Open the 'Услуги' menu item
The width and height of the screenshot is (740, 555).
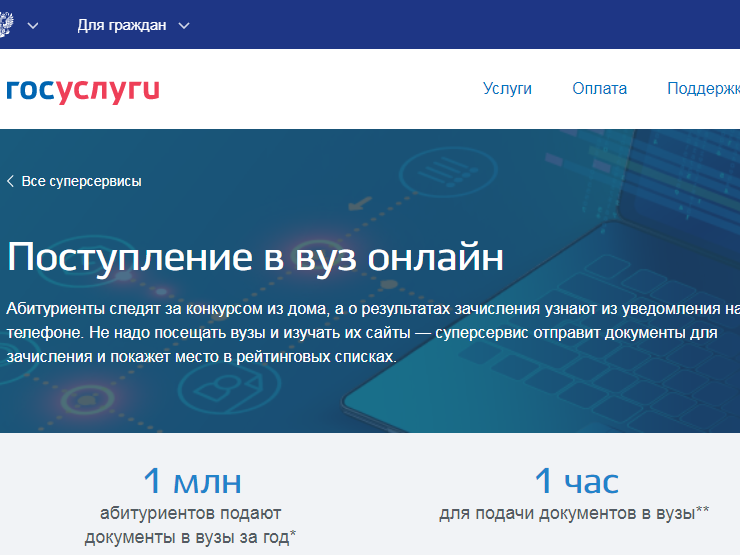tap(507, 88)
